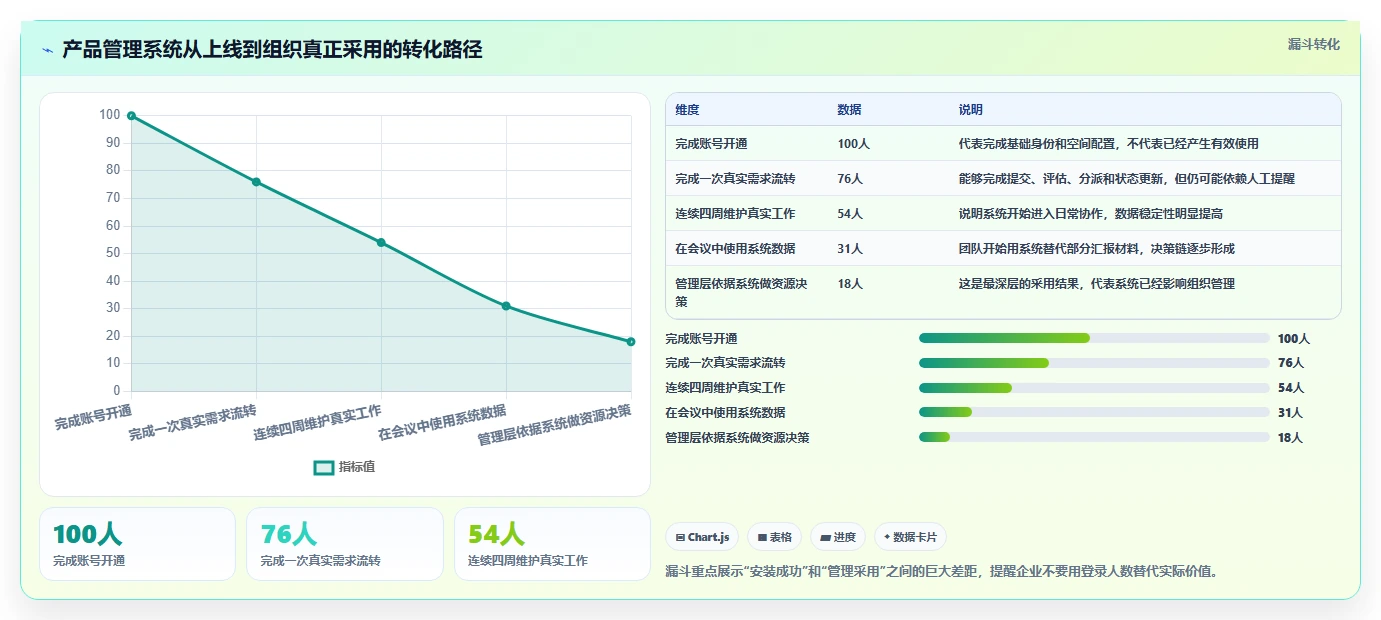Select the 管理层依据系统做资源决策 table cell

pyautogui.click(x=747, y=292)
